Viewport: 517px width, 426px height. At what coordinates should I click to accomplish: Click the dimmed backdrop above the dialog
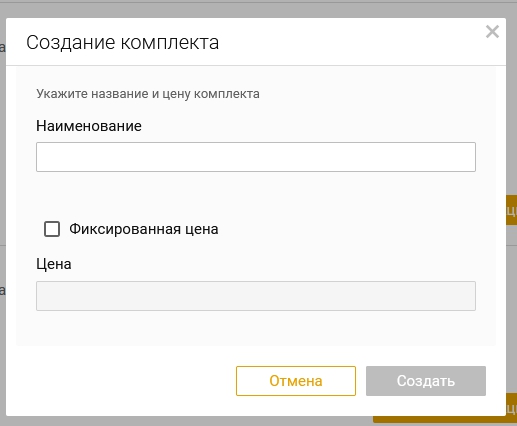pos(258,9)
